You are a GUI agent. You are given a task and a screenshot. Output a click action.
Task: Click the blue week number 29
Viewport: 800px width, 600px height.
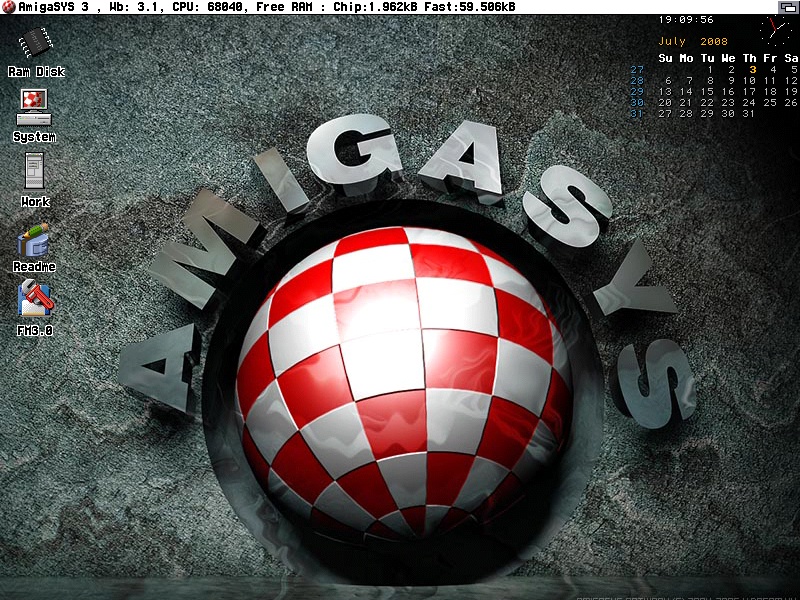[x=637, y=92]
